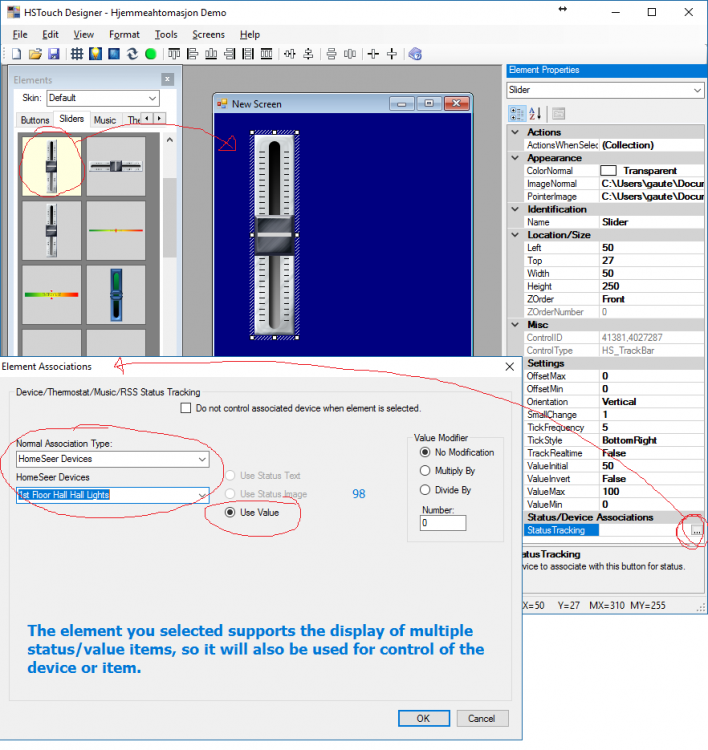708x750 pixels.
Task: Toggle the grid icon in toolbar
Action: tap(76, 54)
